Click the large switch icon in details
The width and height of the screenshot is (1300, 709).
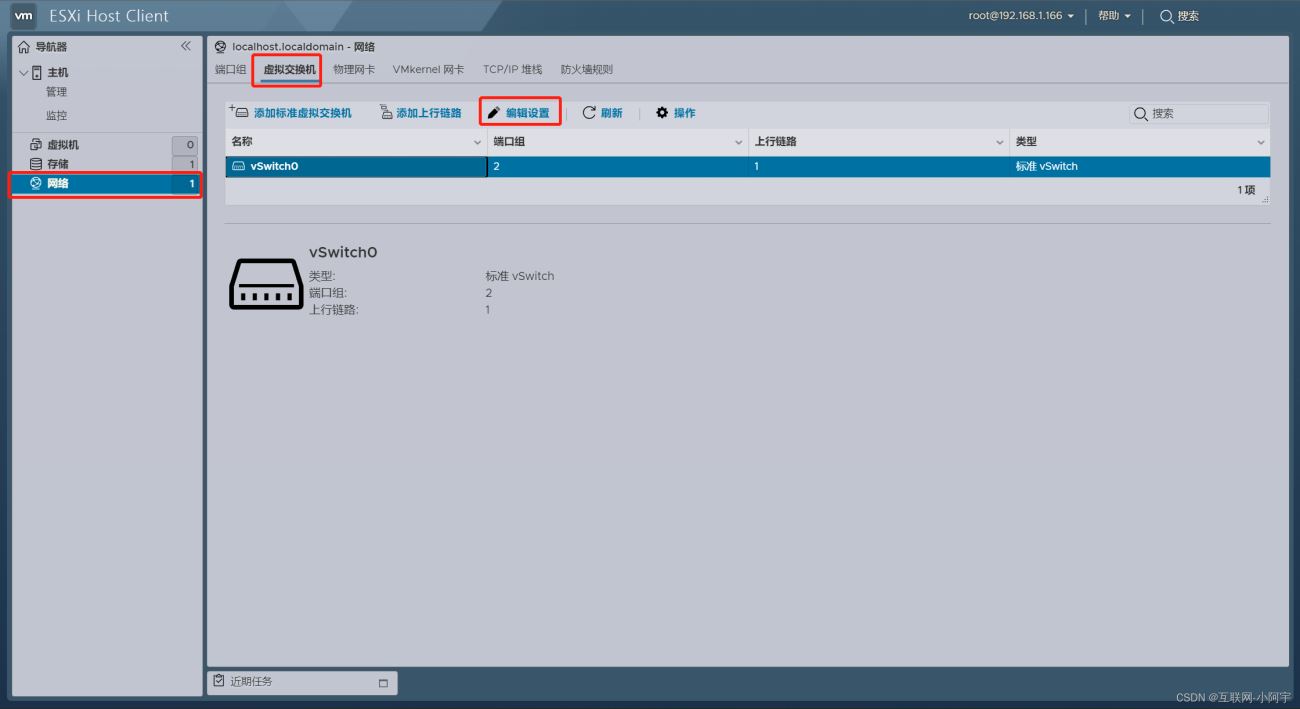[265, 283]
